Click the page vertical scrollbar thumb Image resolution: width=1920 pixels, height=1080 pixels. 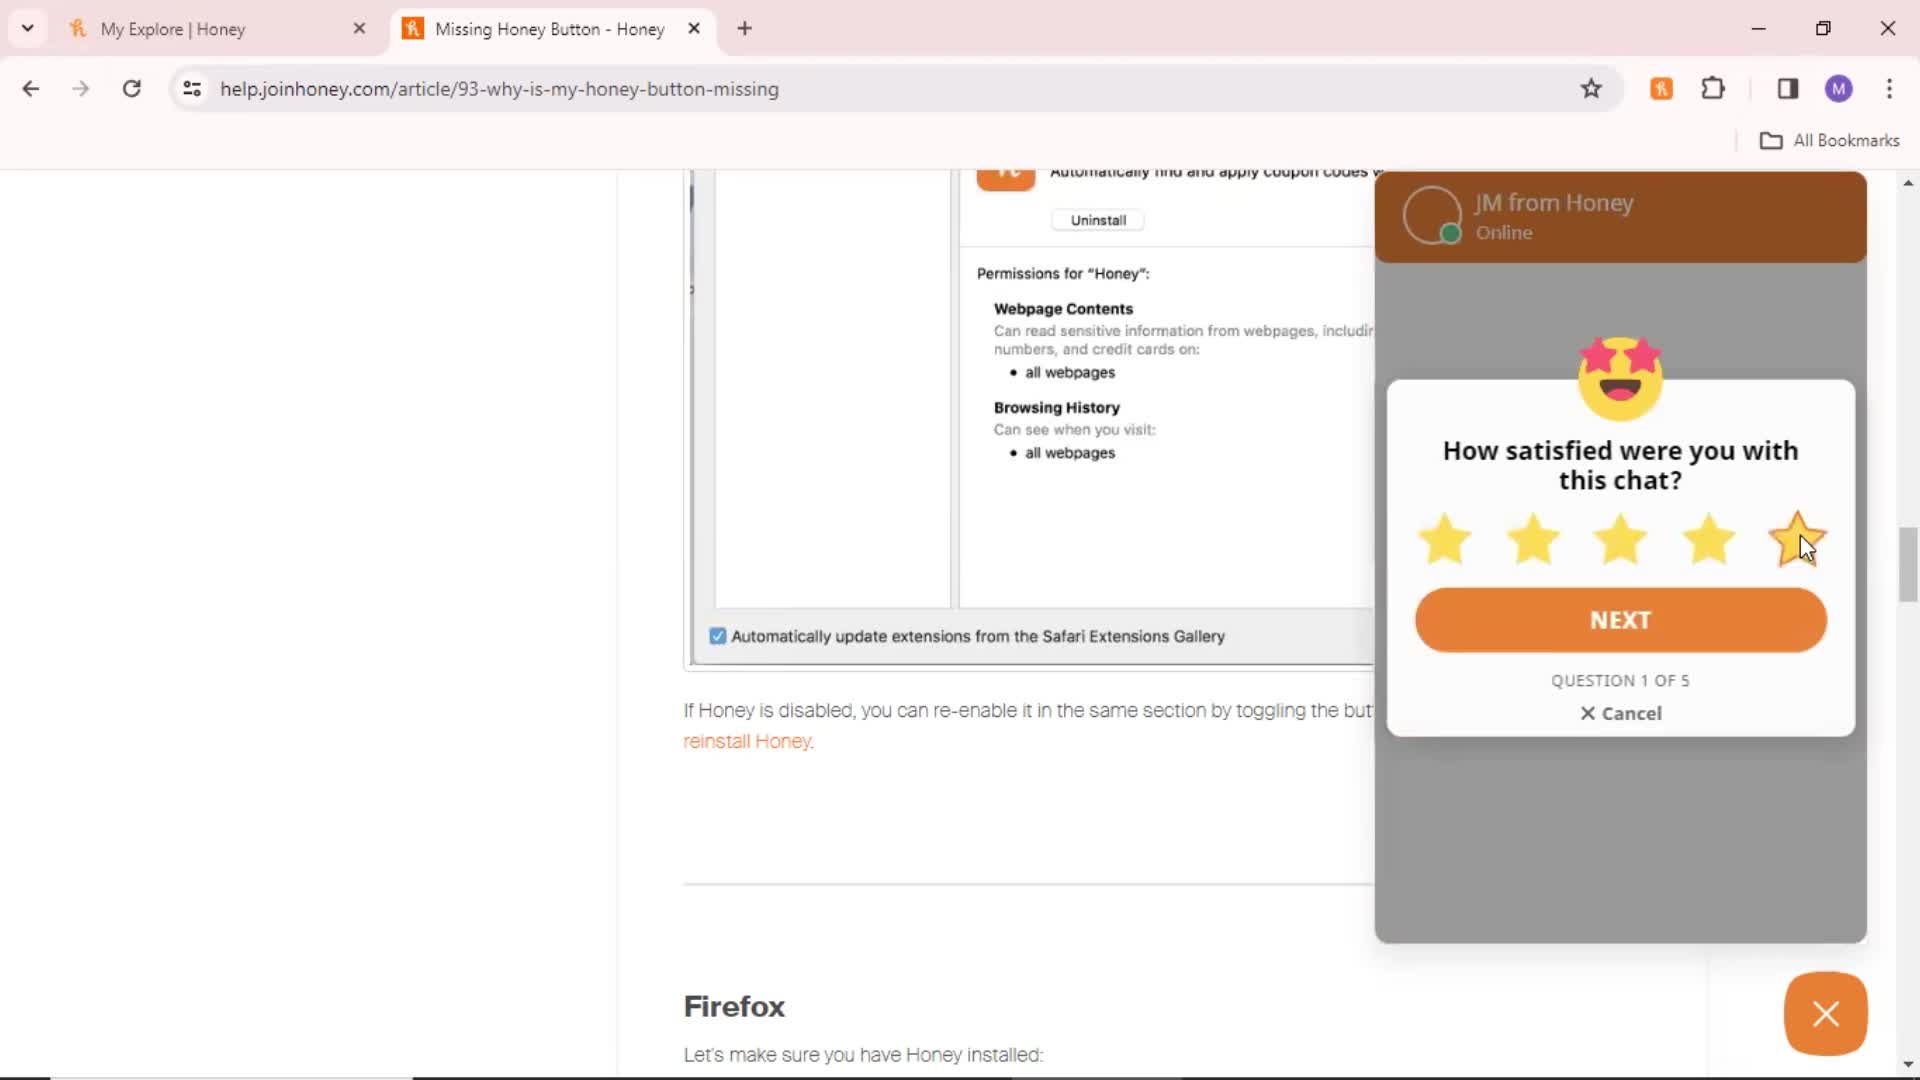click(x=1908, y=565)
